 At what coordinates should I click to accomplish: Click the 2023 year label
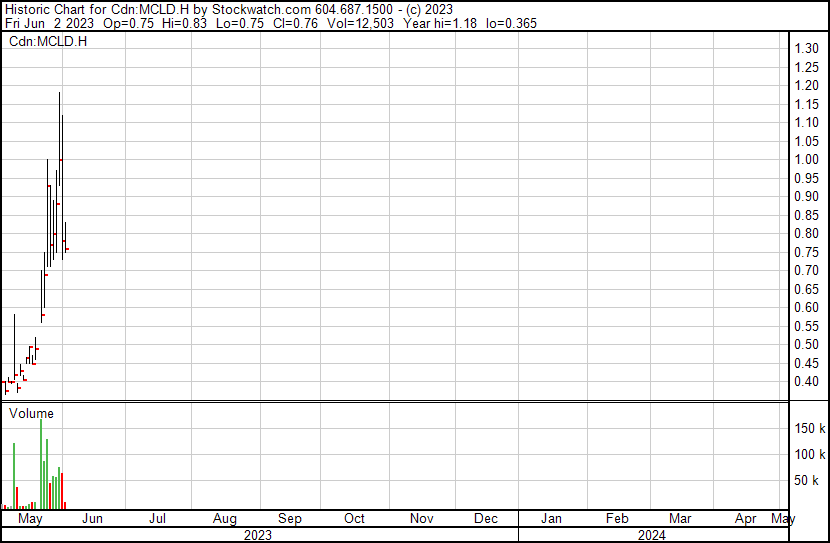point(258,535)
